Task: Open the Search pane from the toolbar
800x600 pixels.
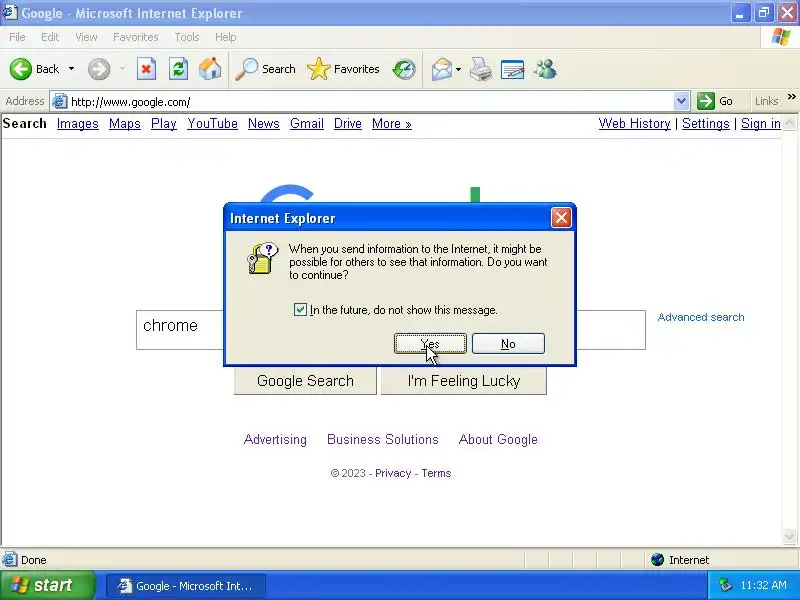Action: click(x=265, y=69)
